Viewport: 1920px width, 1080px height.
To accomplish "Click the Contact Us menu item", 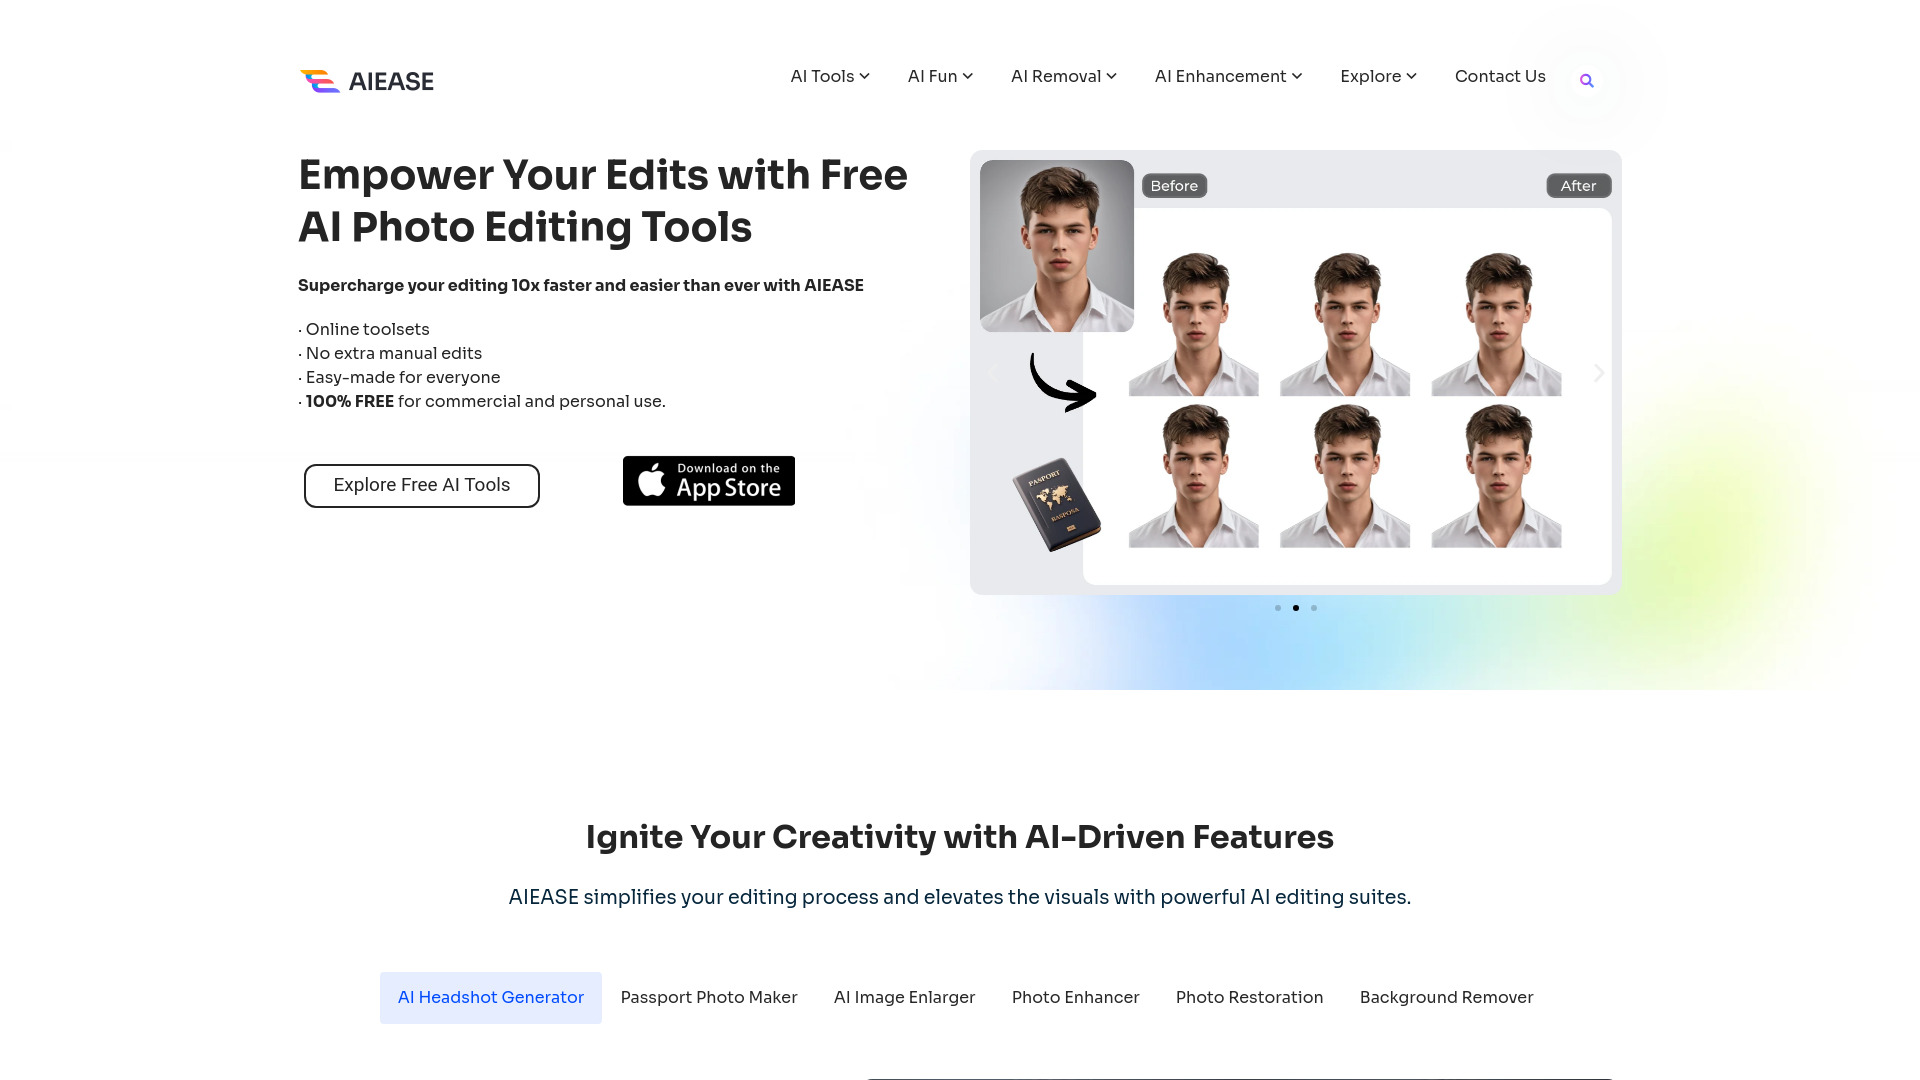I will (1499, 75).
